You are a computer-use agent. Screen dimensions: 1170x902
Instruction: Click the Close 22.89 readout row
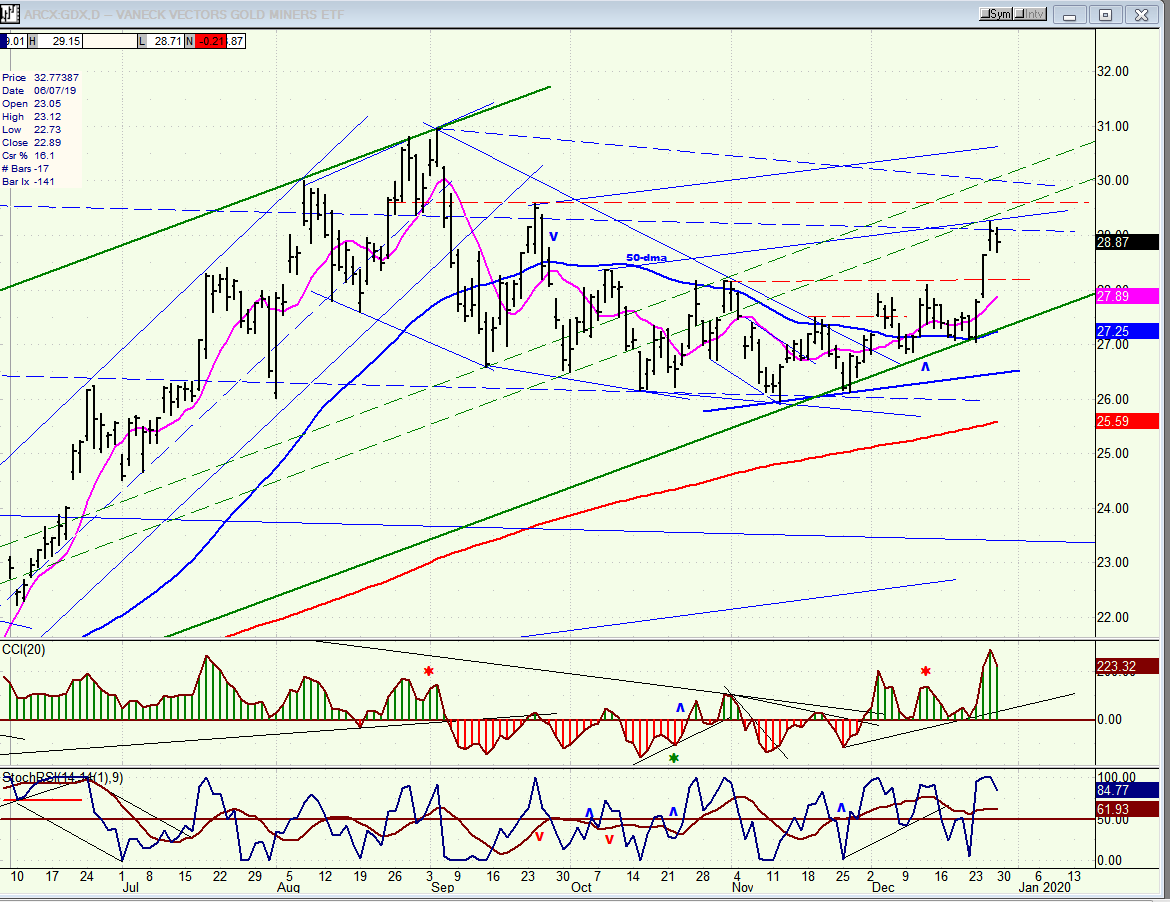31,142
